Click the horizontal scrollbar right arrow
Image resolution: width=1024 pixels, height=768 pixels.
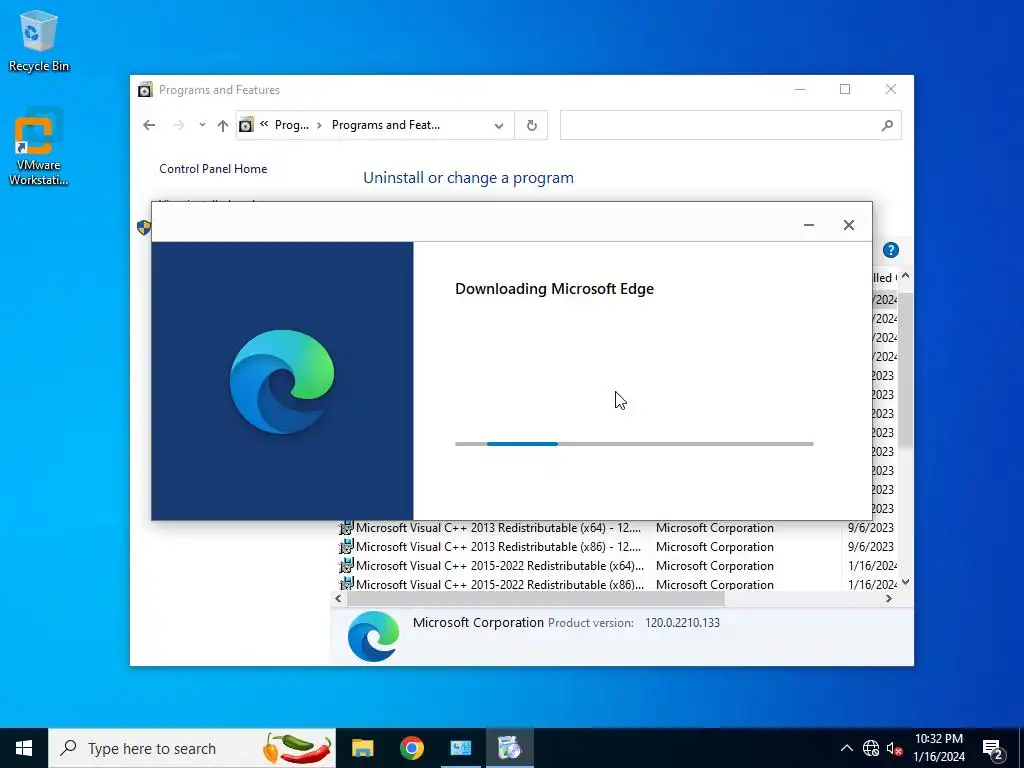tap(889, 598)
